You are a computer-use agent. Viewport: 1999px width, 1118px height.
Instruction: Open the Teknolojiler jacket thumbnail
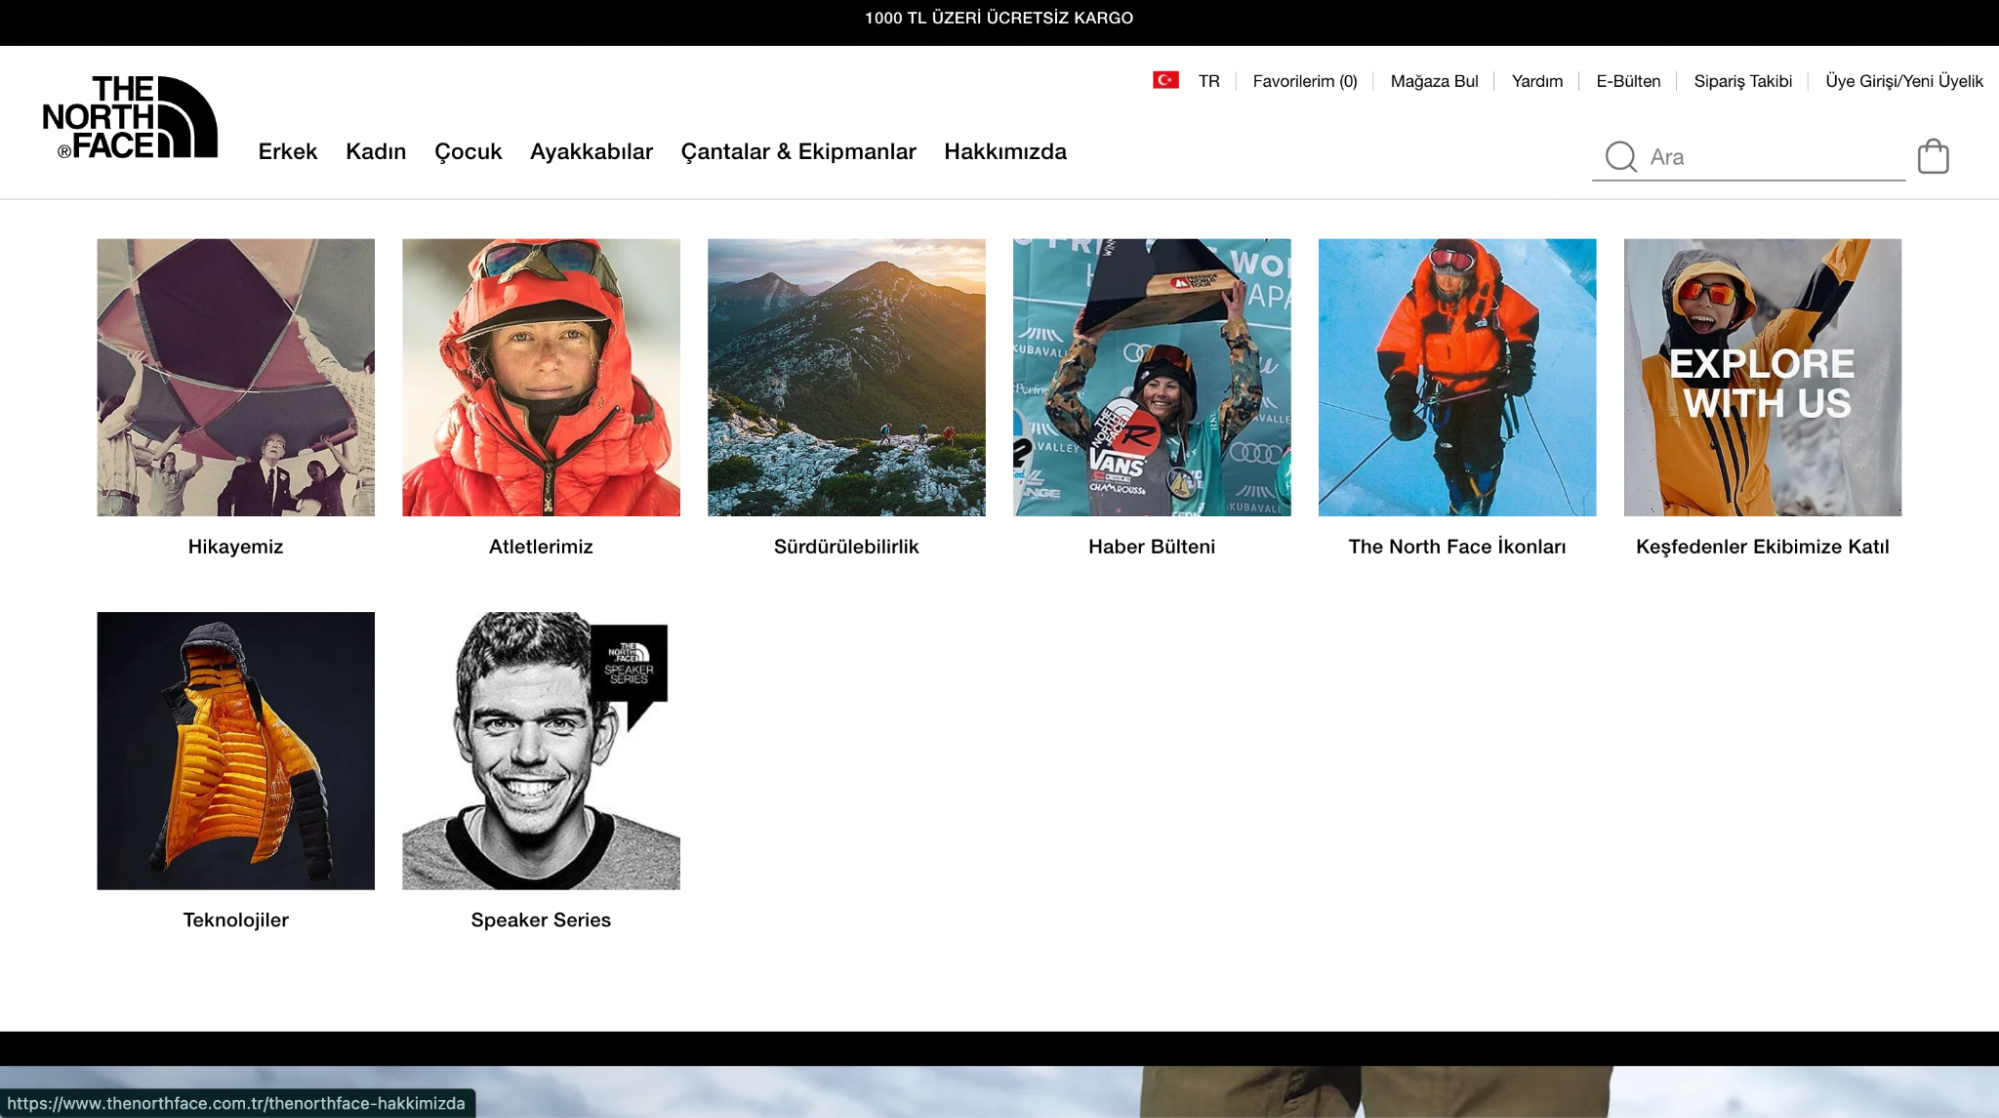point(235,750)
